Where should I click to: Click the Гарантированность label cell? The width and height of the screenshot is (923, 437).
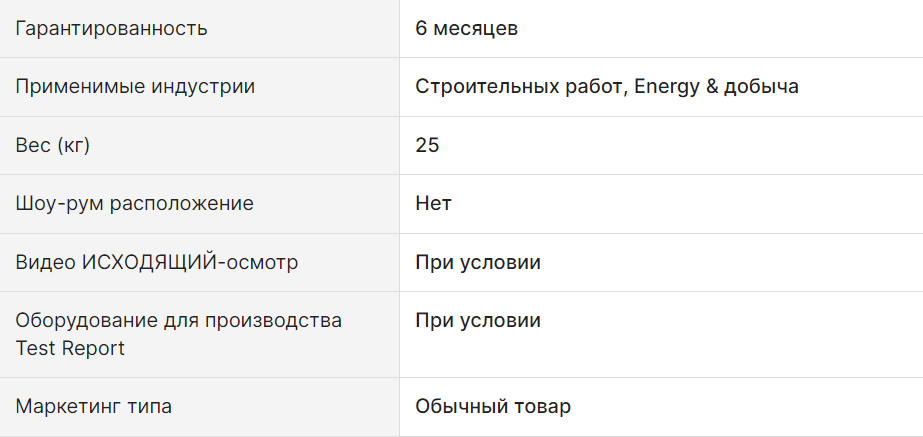pos(200,28)
